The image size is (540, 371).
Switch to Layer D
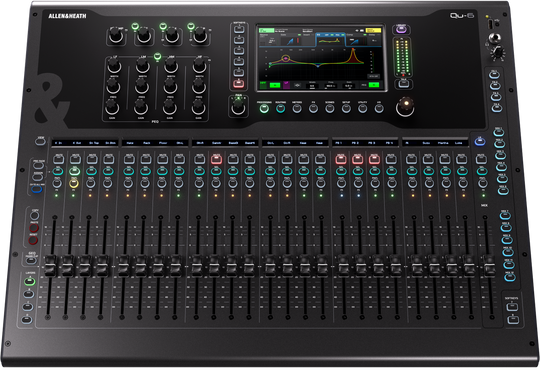click(x=27, y=319)
